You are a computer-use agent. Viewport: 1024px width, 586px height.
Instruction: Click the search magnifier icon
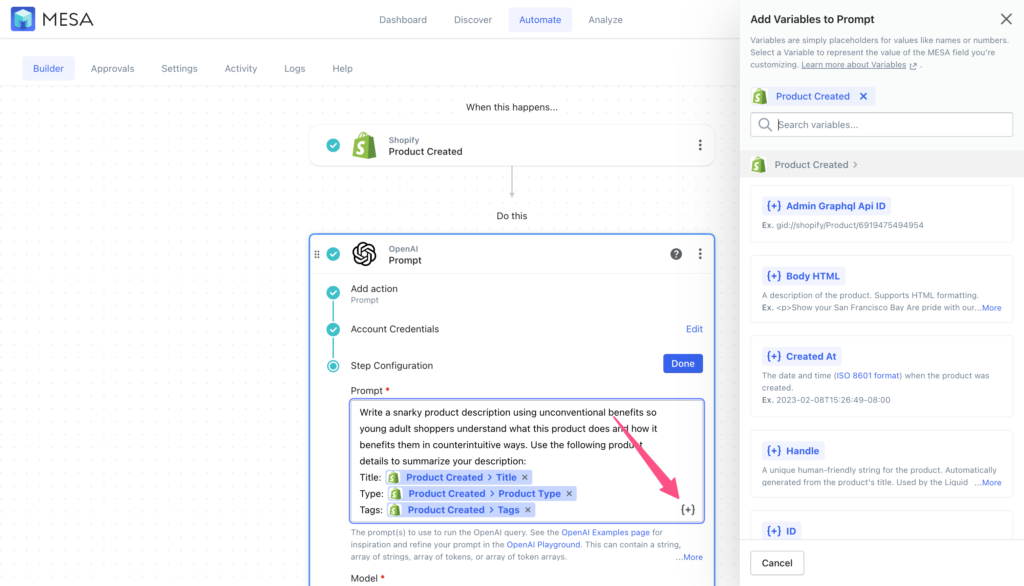point(765,124)
